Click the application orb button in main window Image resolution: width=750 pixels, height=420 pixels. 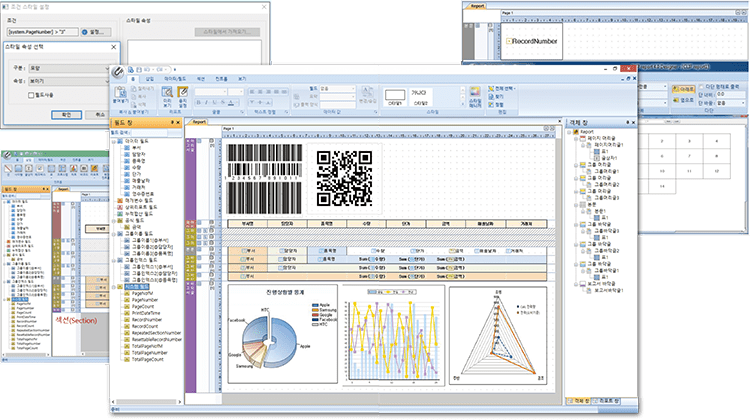pos(117,73)
